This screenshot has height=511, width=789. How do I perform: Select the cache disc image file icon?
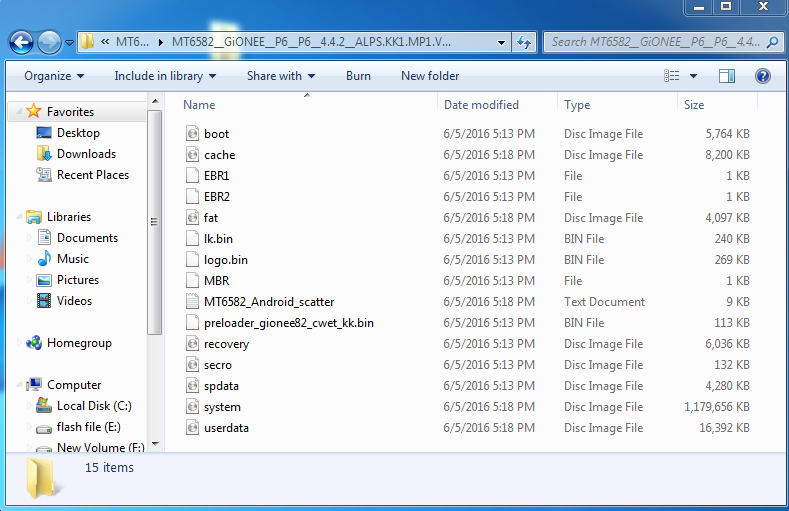[x=192, y=155]
